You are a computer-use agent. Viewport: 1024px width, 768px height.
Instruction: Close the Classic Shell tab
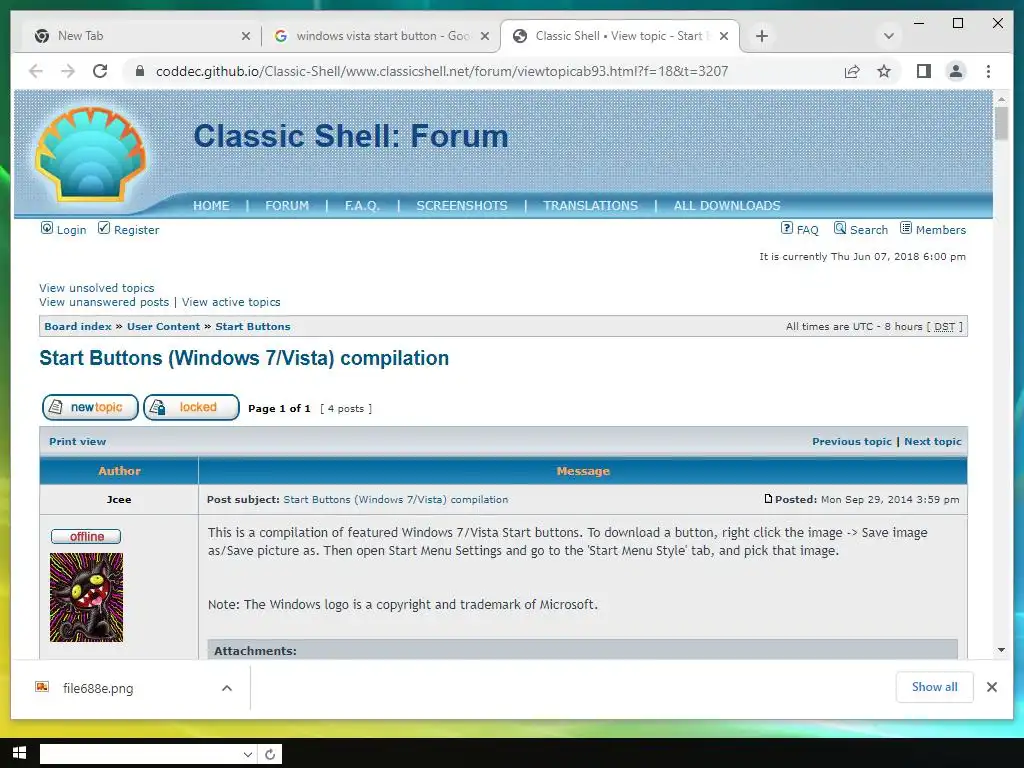click(724, 36)
